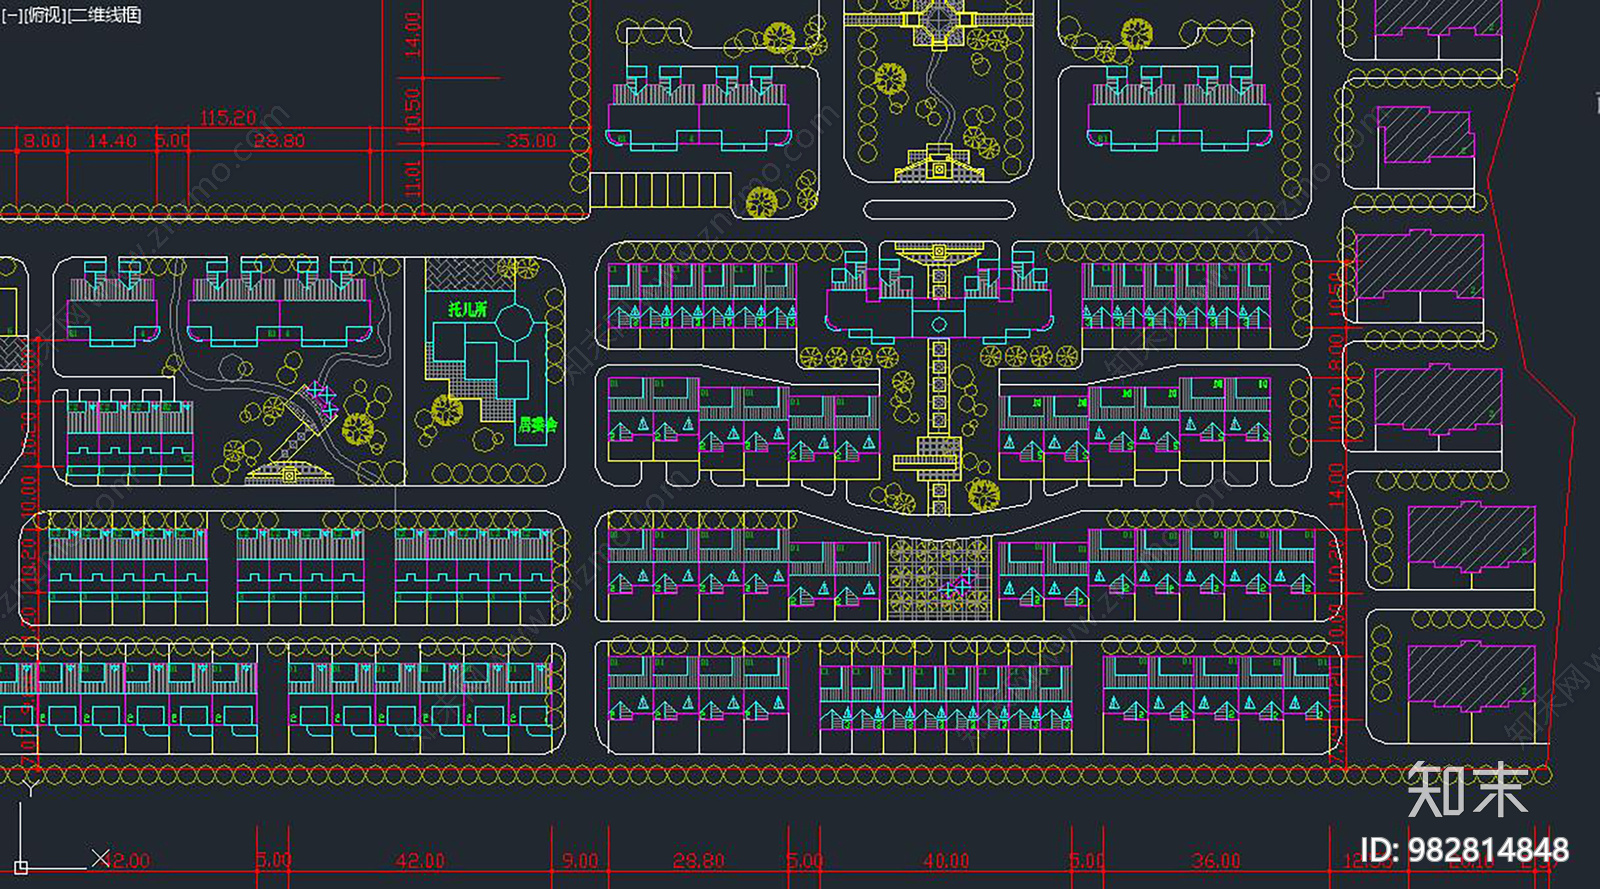Select the 14.40 dimension text
Screen dimensions: 1600x889
tap(112, 141)
